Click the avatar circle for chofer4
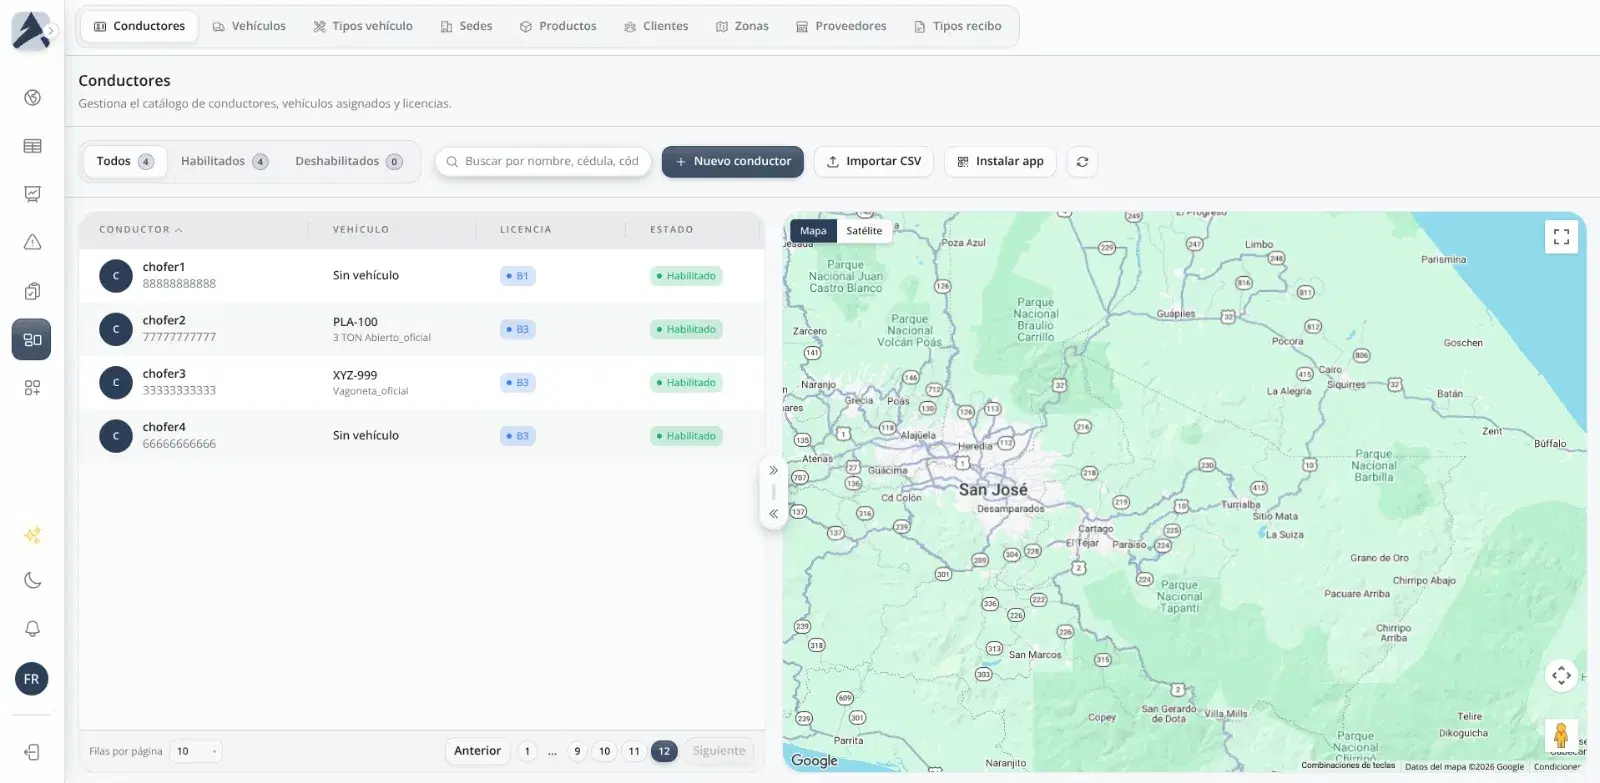Viewport: 1600px width, 783px height. [x=116, y=436]
